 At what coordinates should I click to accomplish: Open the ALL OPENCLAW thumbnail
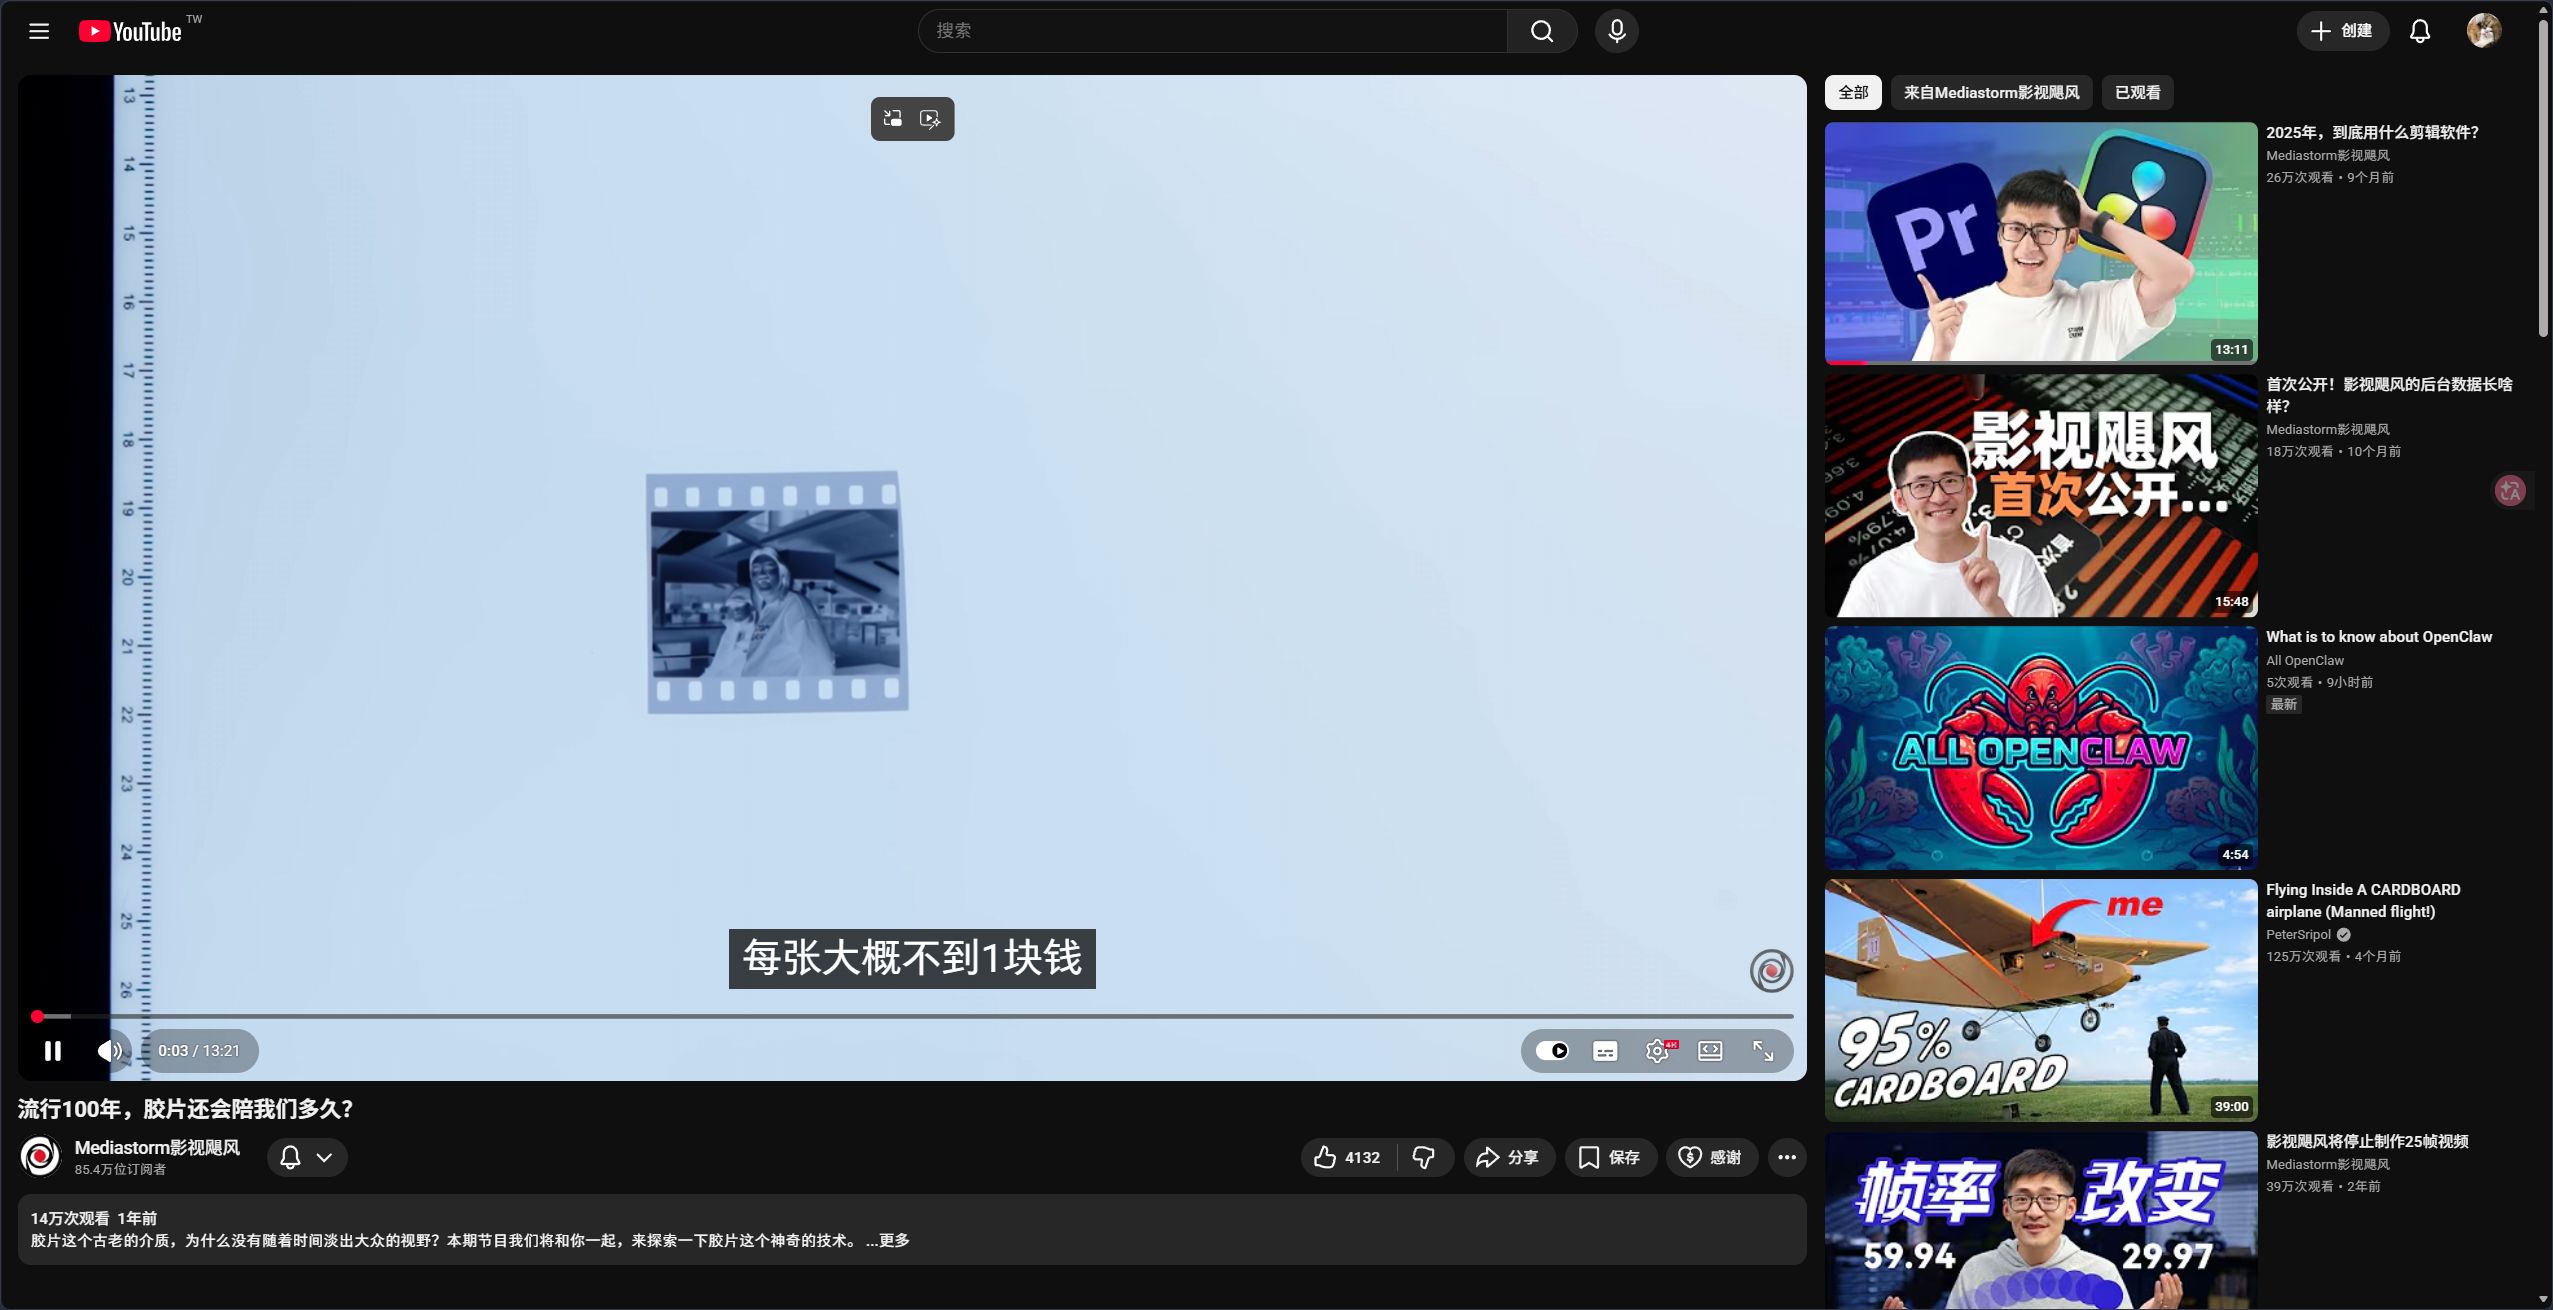click(x=2041, y=748)
